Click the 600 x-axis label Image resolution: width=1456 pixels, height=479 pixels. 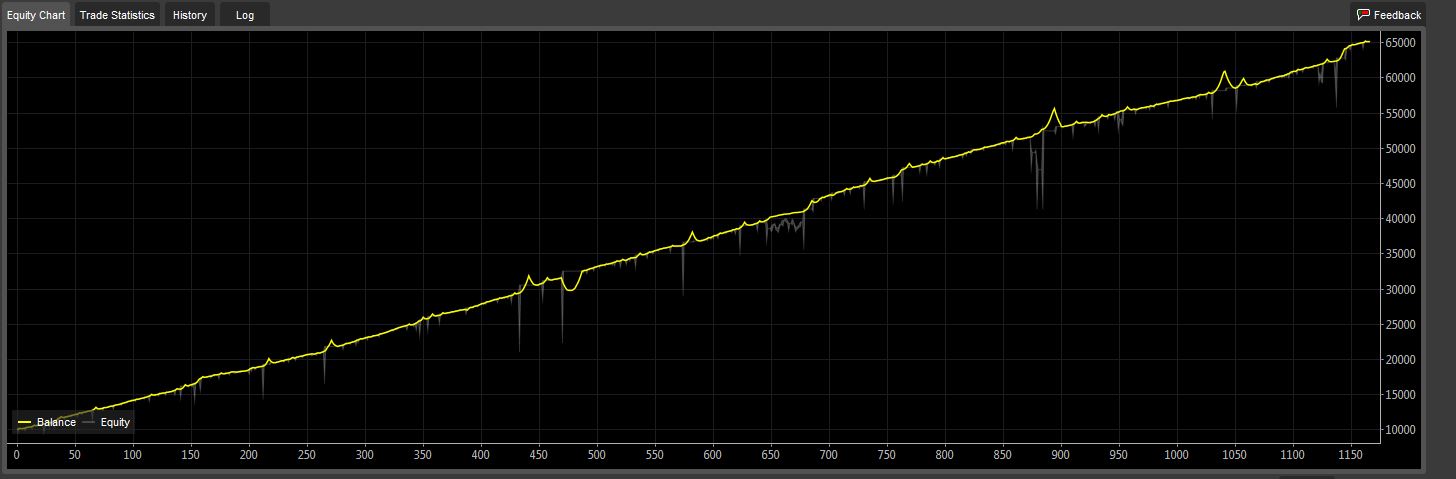click(713, 455)
